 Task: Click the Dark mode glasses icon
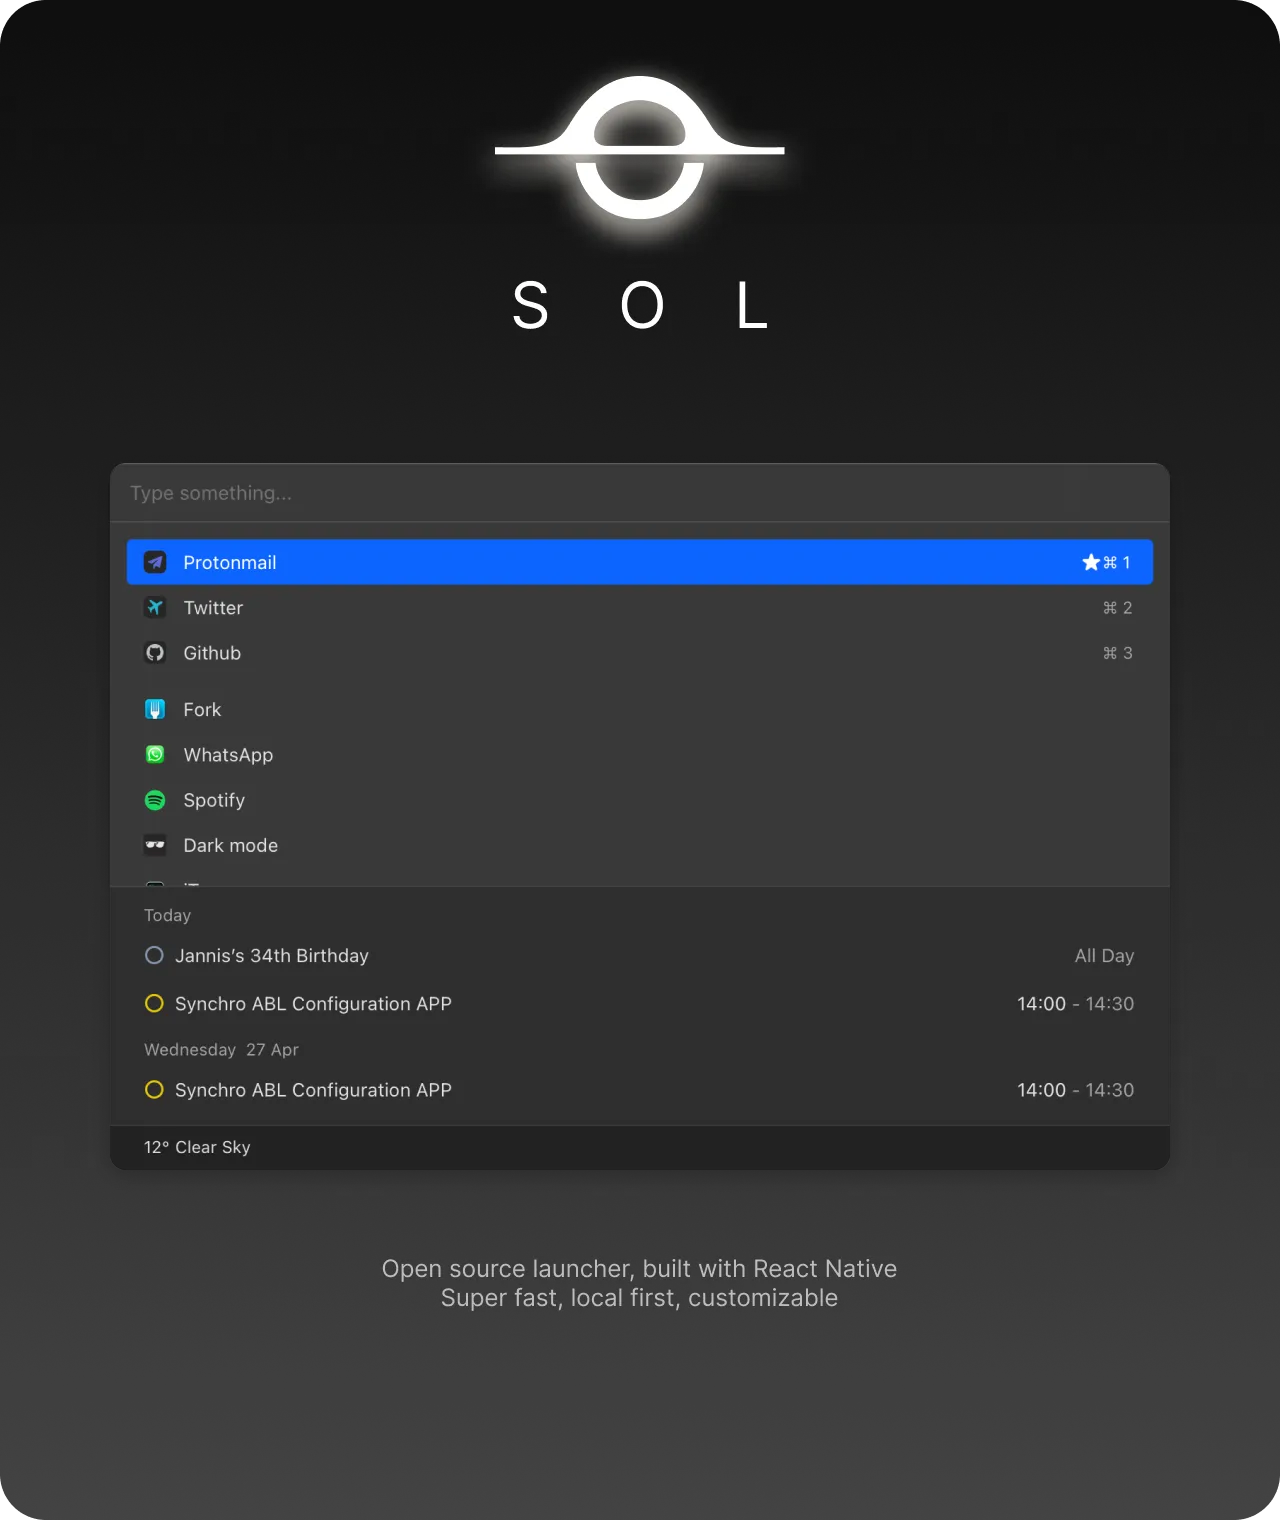(x=155, y=845)
